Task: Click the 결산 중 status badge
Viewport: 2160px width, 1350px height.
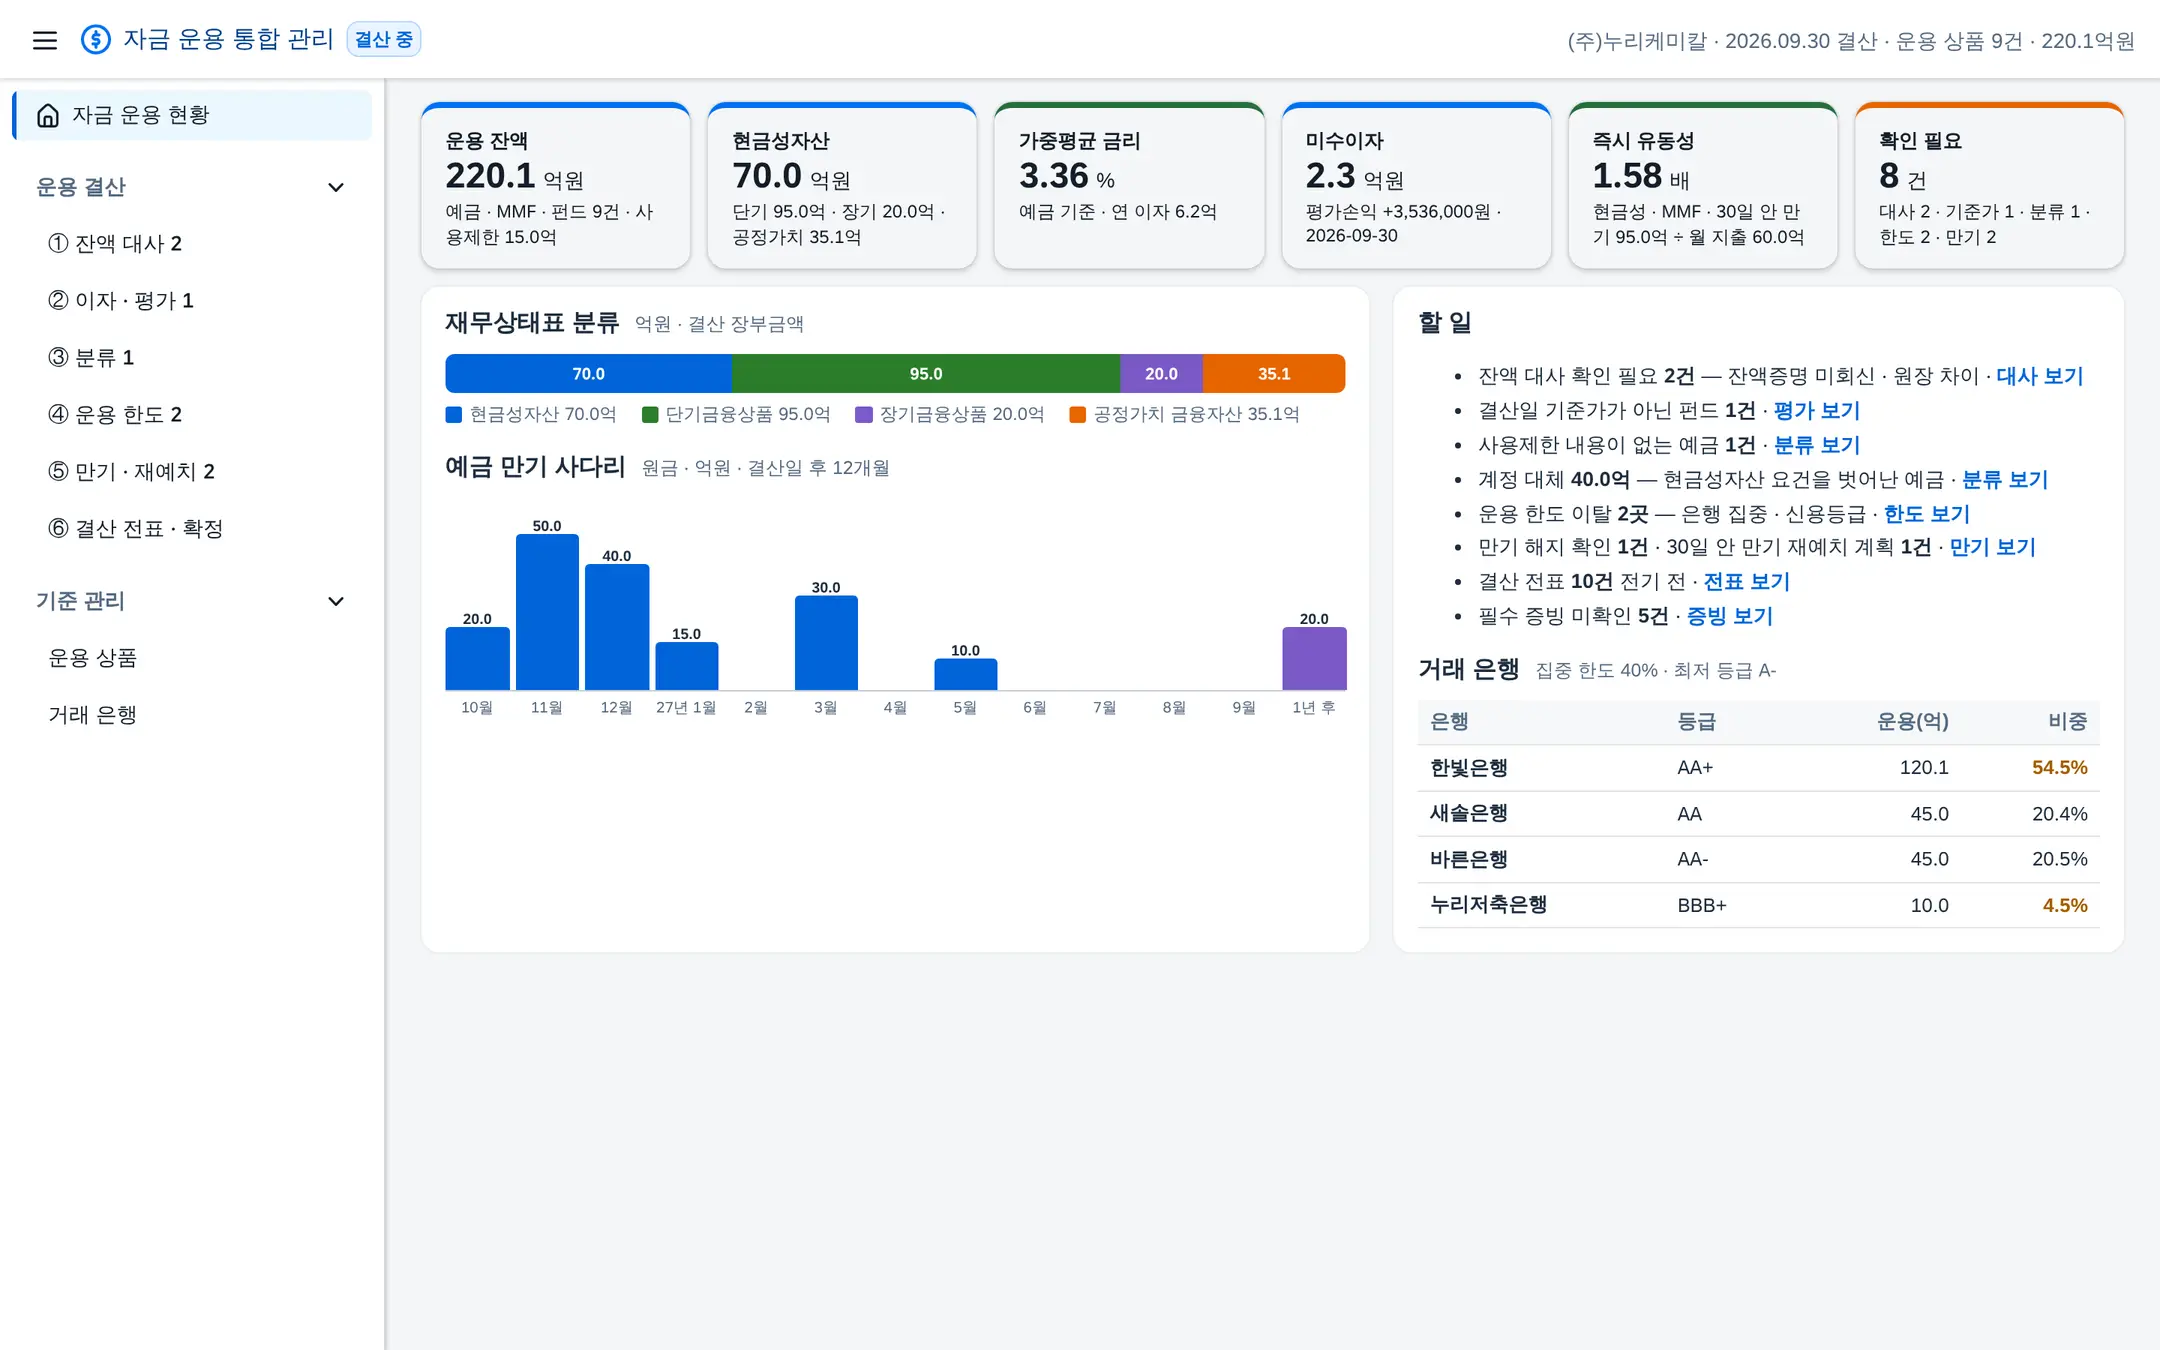Action: tap(384, 40)
